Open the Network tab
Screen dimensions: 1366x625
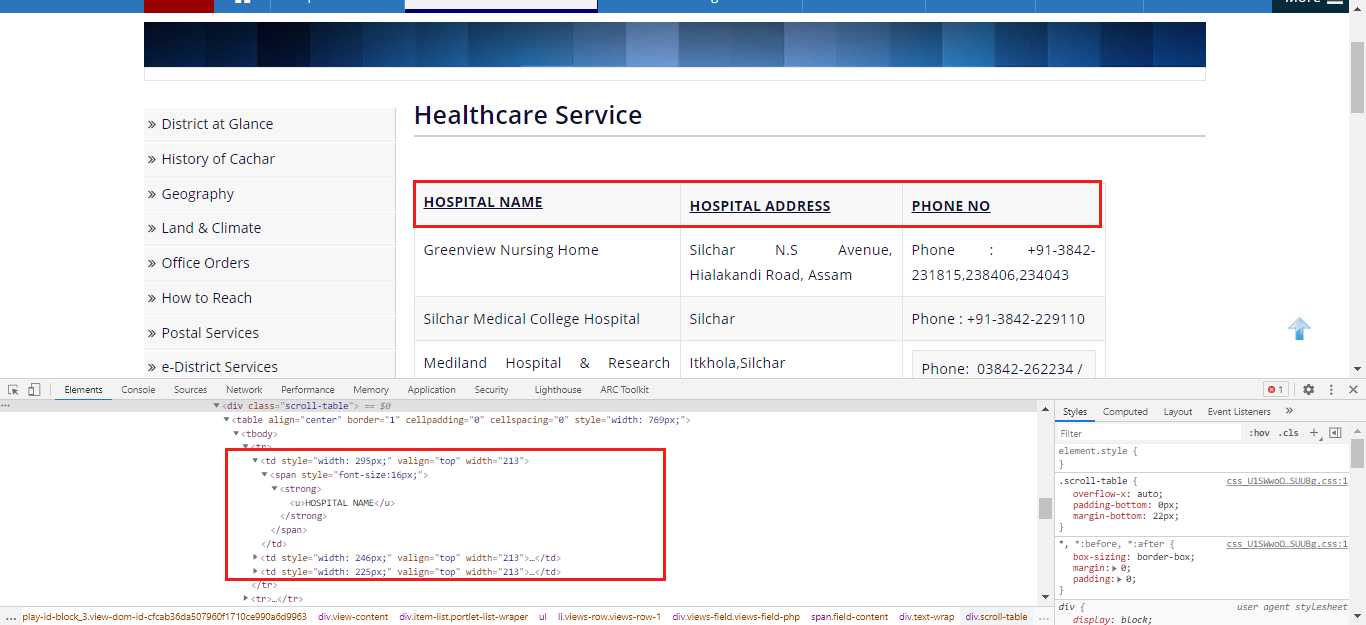(x=244, y=390)
